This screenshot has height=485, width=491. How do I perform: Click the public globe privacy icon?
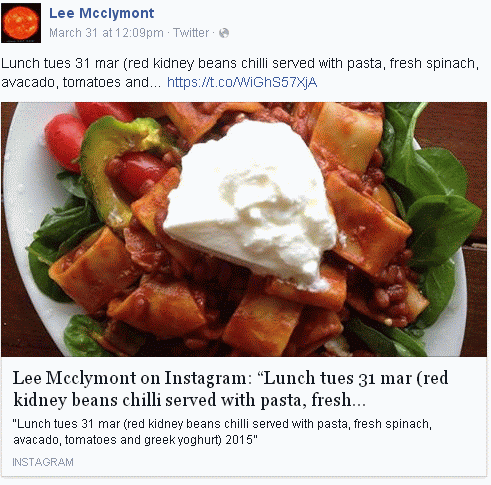click(224, 33)
